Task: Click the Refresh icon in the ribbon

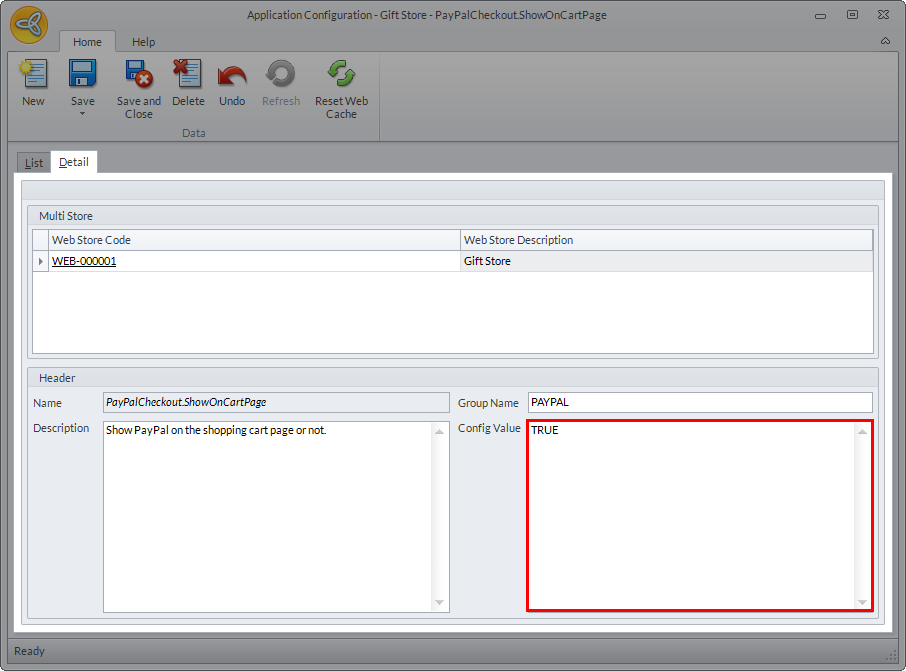Action: point(281,74)
